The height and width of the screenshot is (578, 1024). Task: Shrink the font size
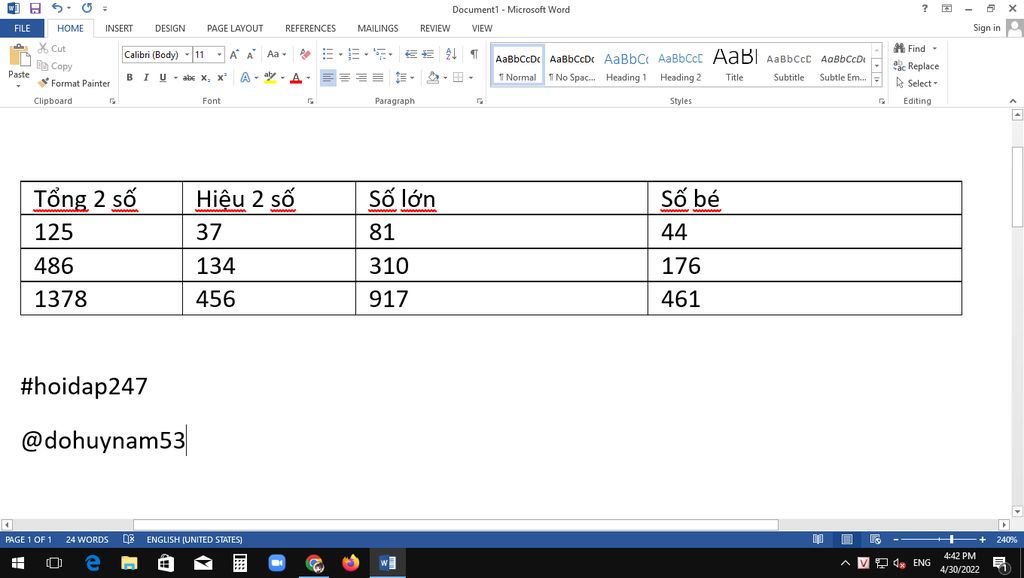pyautogui.click(x=251, y=54)
